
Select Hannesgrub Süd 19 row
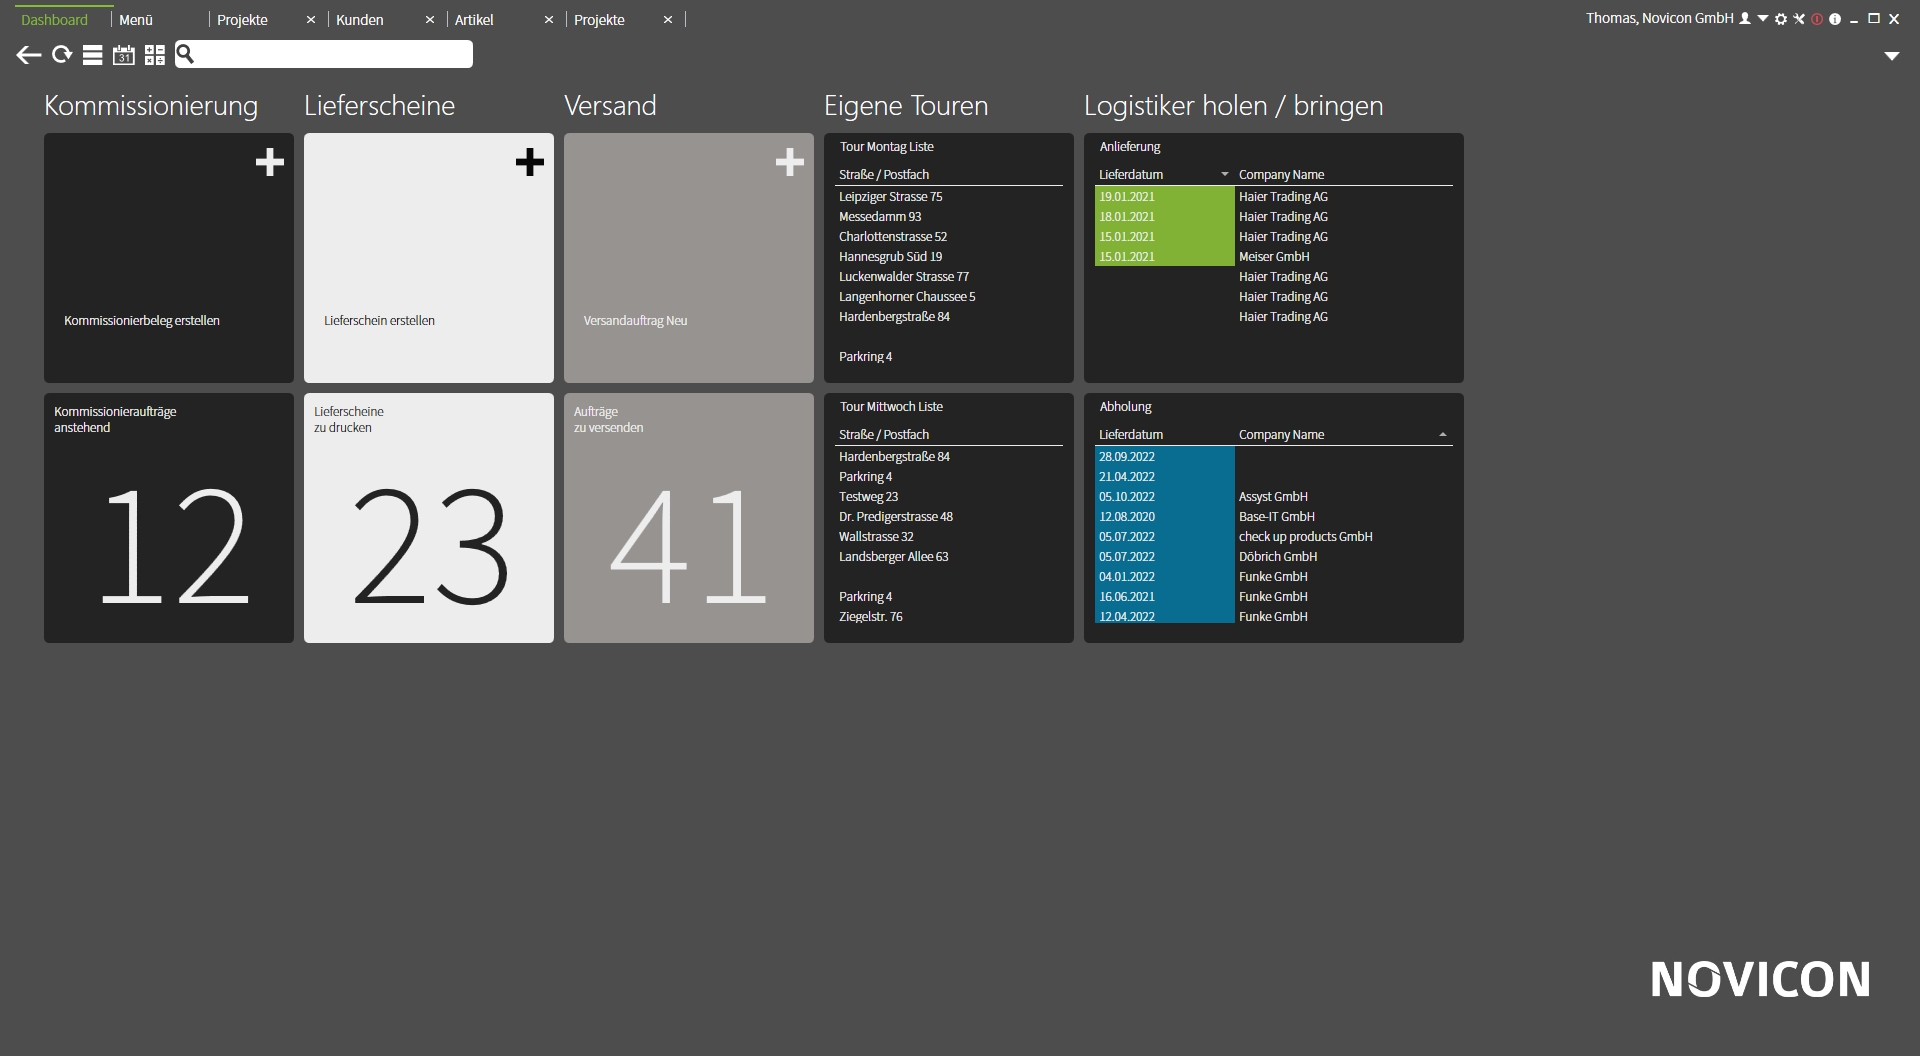[949, 256]
